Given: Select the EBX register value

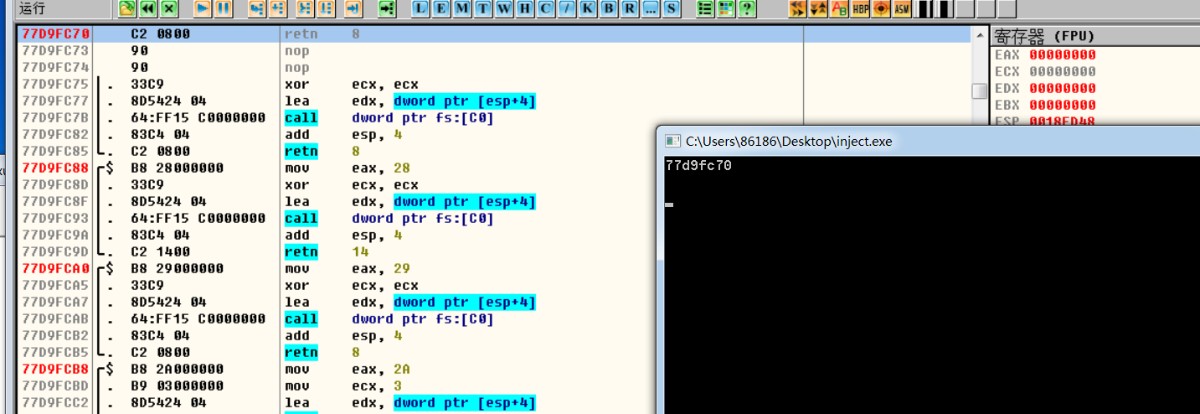Looking at the screenshot, I should (x=1062, y=105).
